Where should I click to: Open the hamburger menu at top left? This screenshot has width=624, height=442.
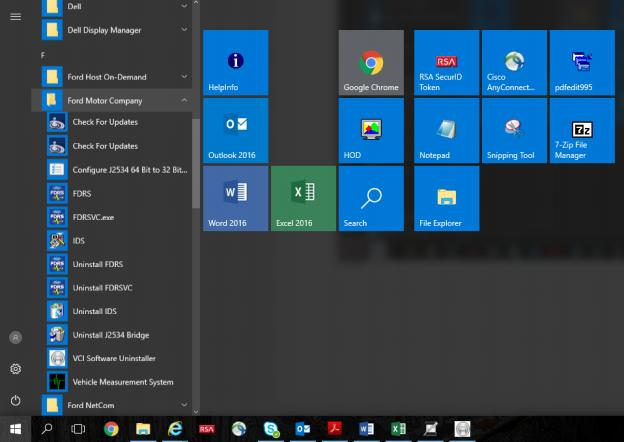coord(16,17)
